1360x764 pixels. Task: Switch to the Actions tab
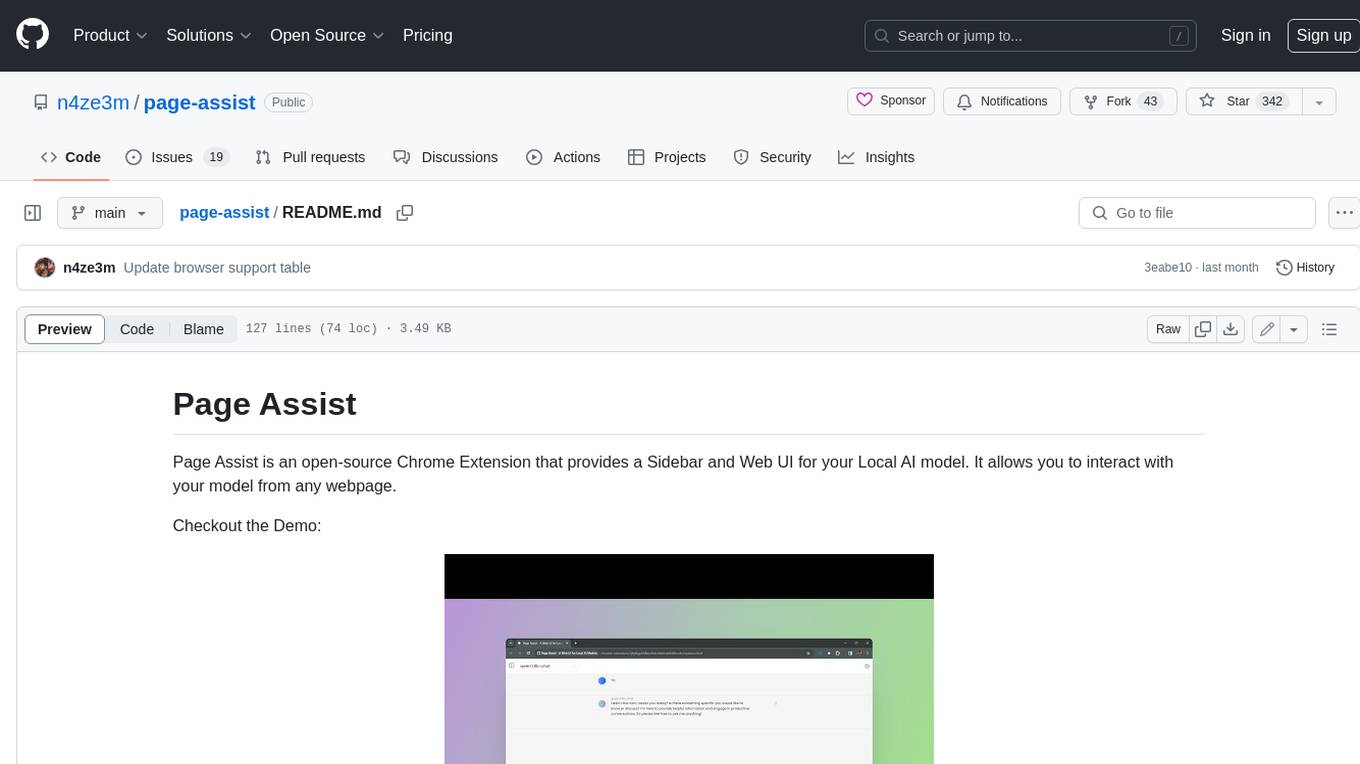563,157
